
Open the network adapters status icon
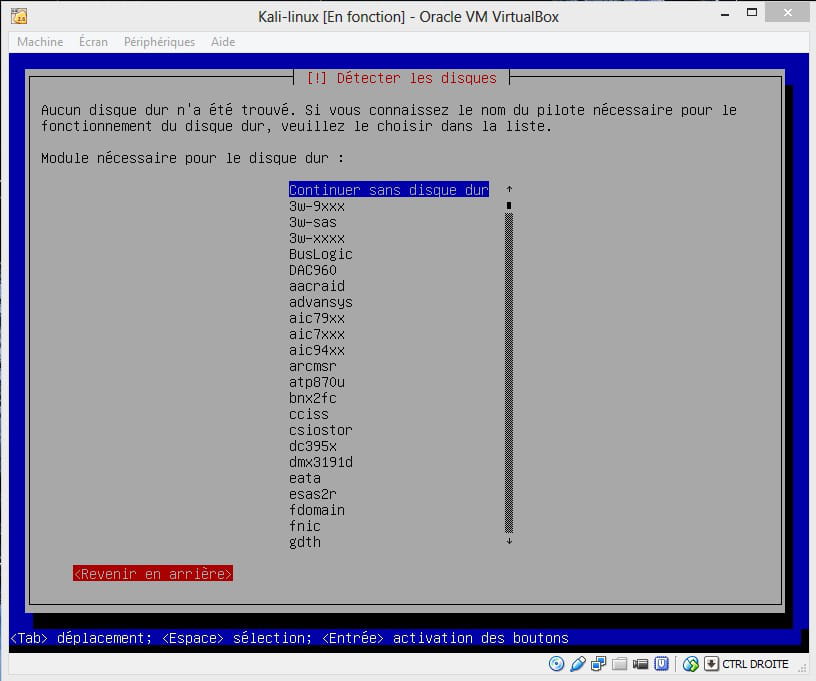(599, 664)
